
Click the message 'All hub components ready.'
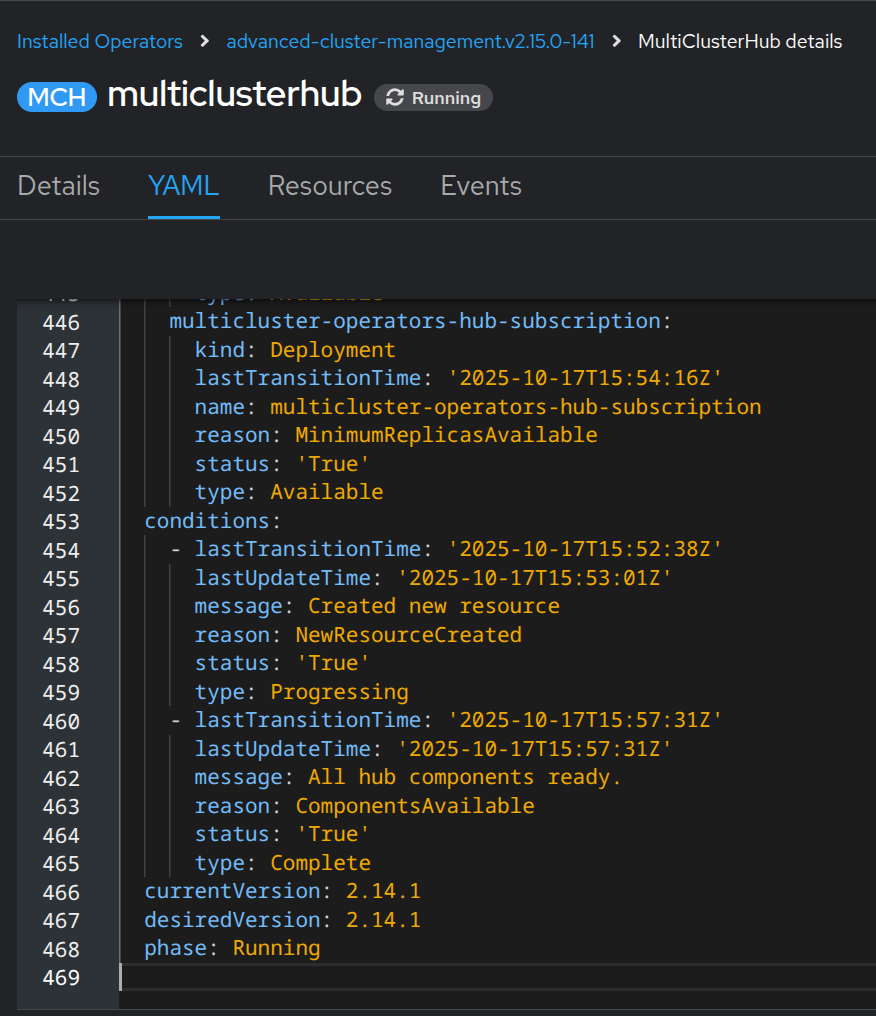pos(465,777)
